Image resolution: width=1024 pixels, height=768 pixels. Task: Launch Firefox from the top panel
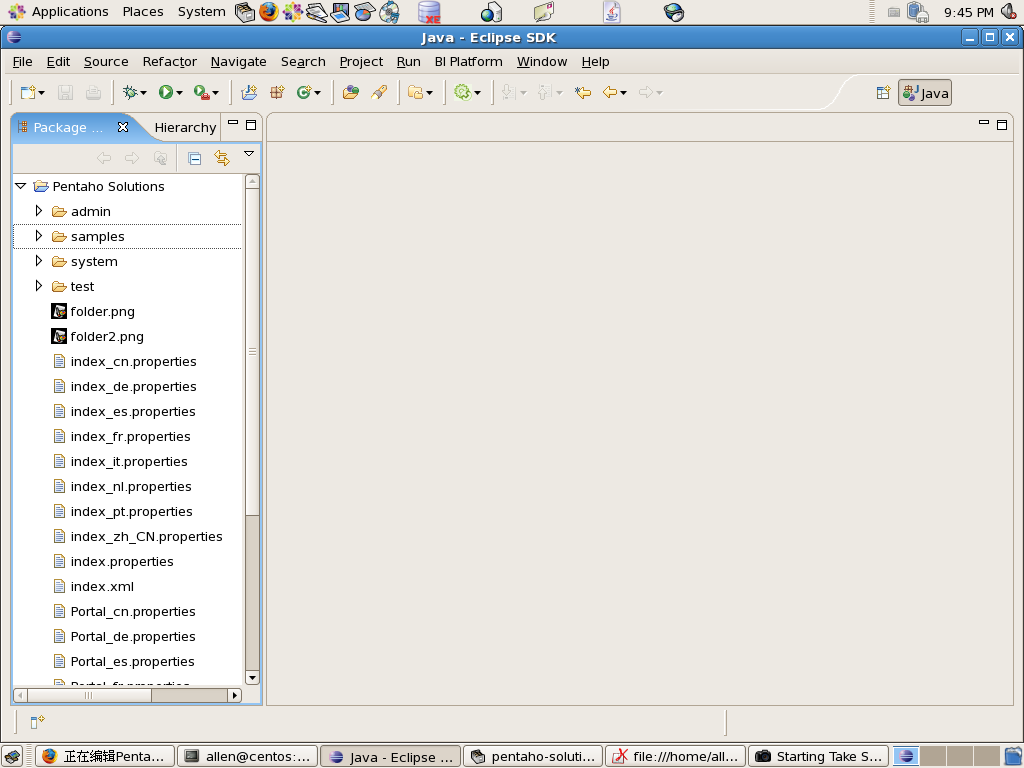(269, 12)
